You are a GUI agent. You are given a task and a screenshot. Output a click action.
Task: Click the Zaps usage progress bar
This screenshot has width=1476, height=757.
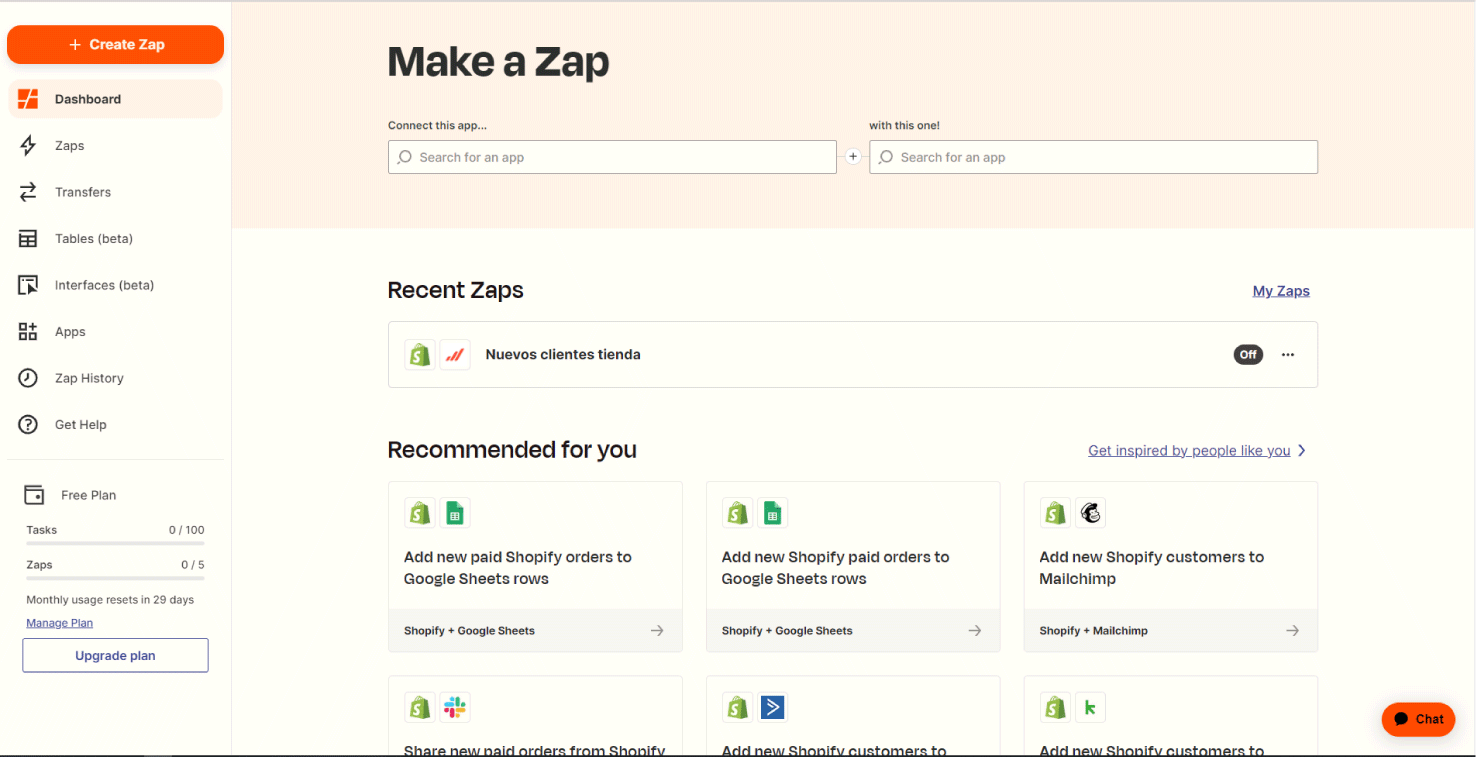115,578
